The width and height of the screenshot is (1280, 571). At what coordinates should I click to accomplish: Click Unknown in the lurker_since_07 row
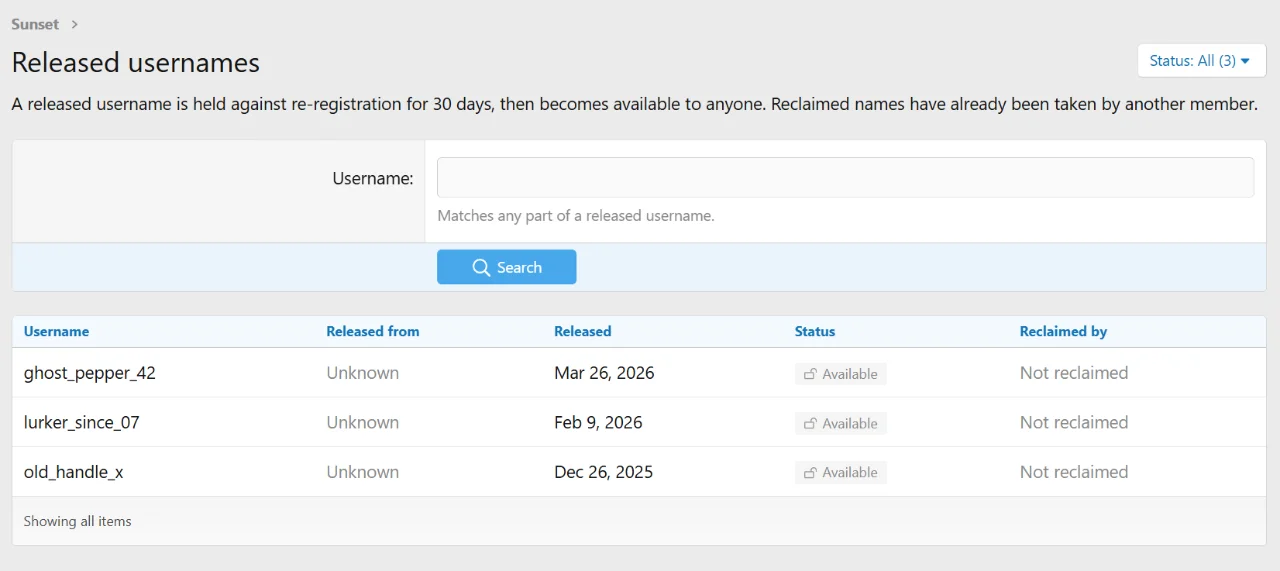pos(363,422)
